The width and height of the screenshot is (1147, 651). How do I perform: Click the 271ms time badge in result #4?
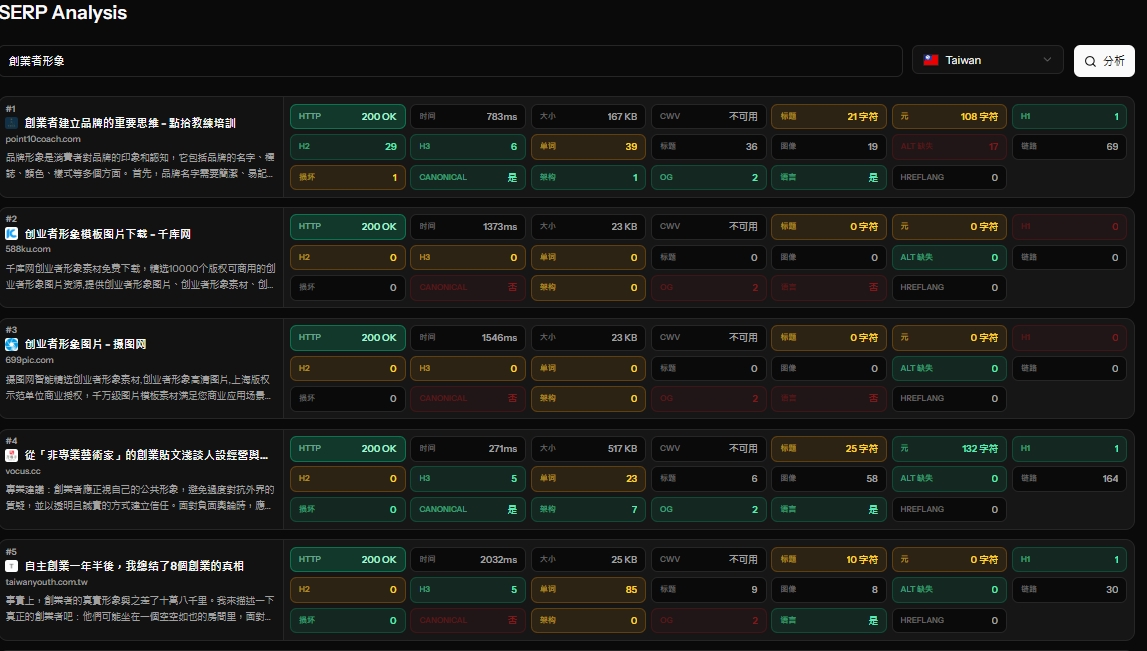coord(467,448)
